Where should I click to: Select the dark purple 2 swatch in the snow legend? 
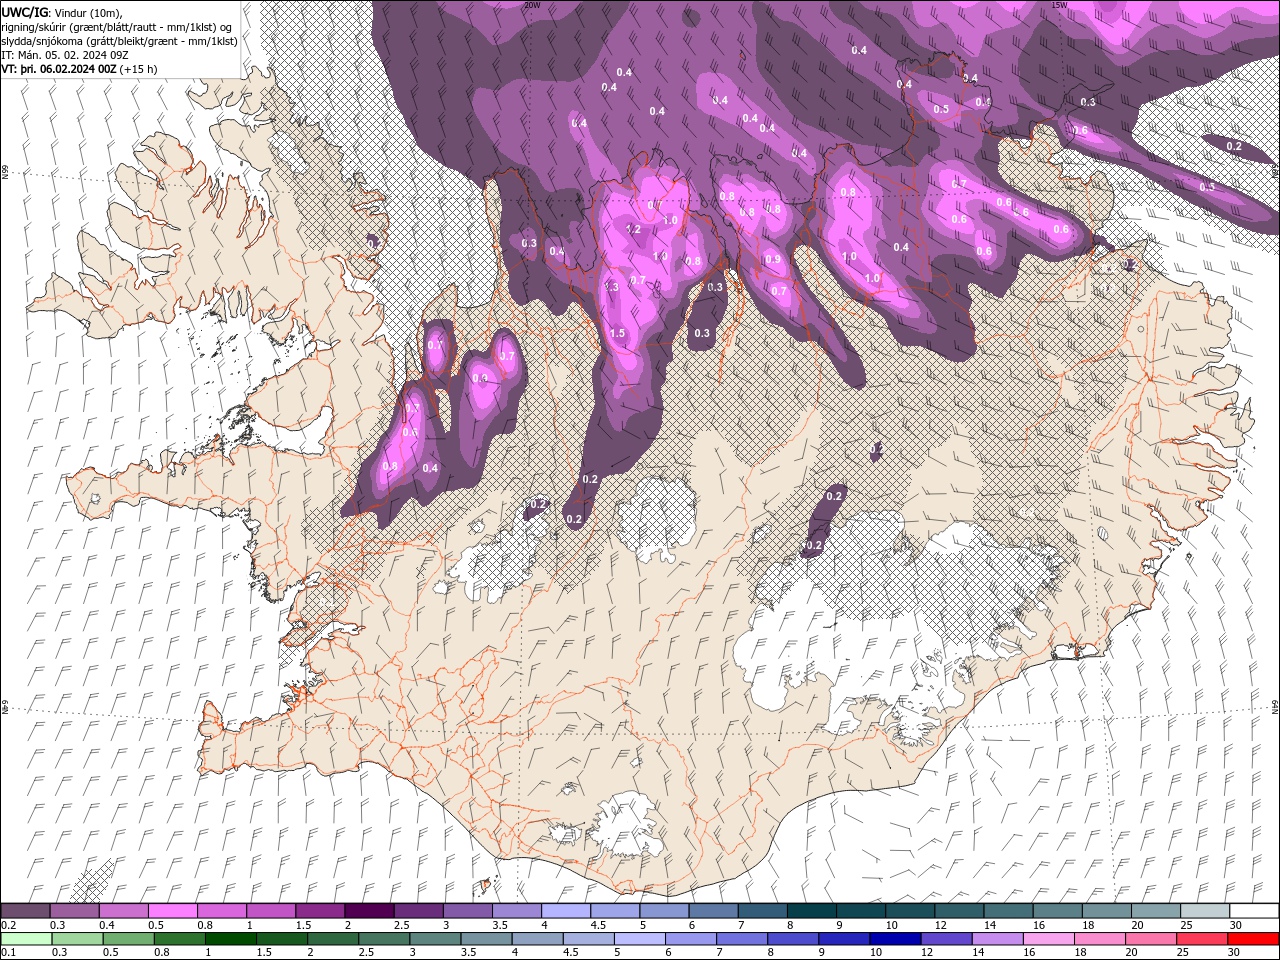(369, 911)
